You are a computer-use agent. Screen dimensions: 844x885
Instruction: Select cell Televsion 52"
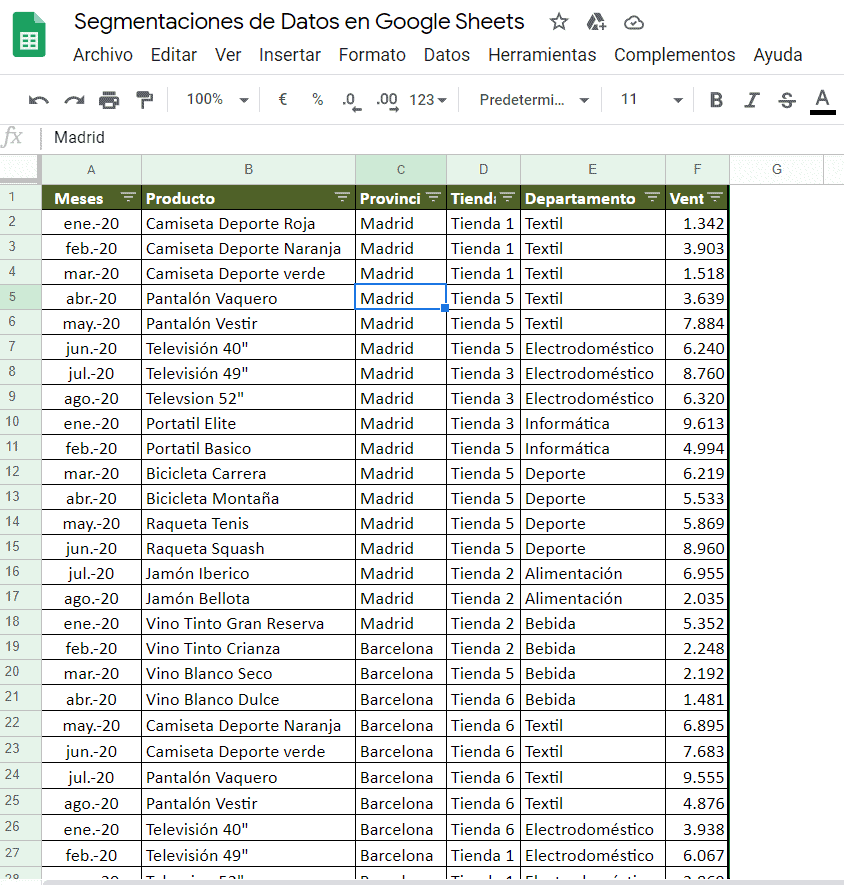pos(248,398)
